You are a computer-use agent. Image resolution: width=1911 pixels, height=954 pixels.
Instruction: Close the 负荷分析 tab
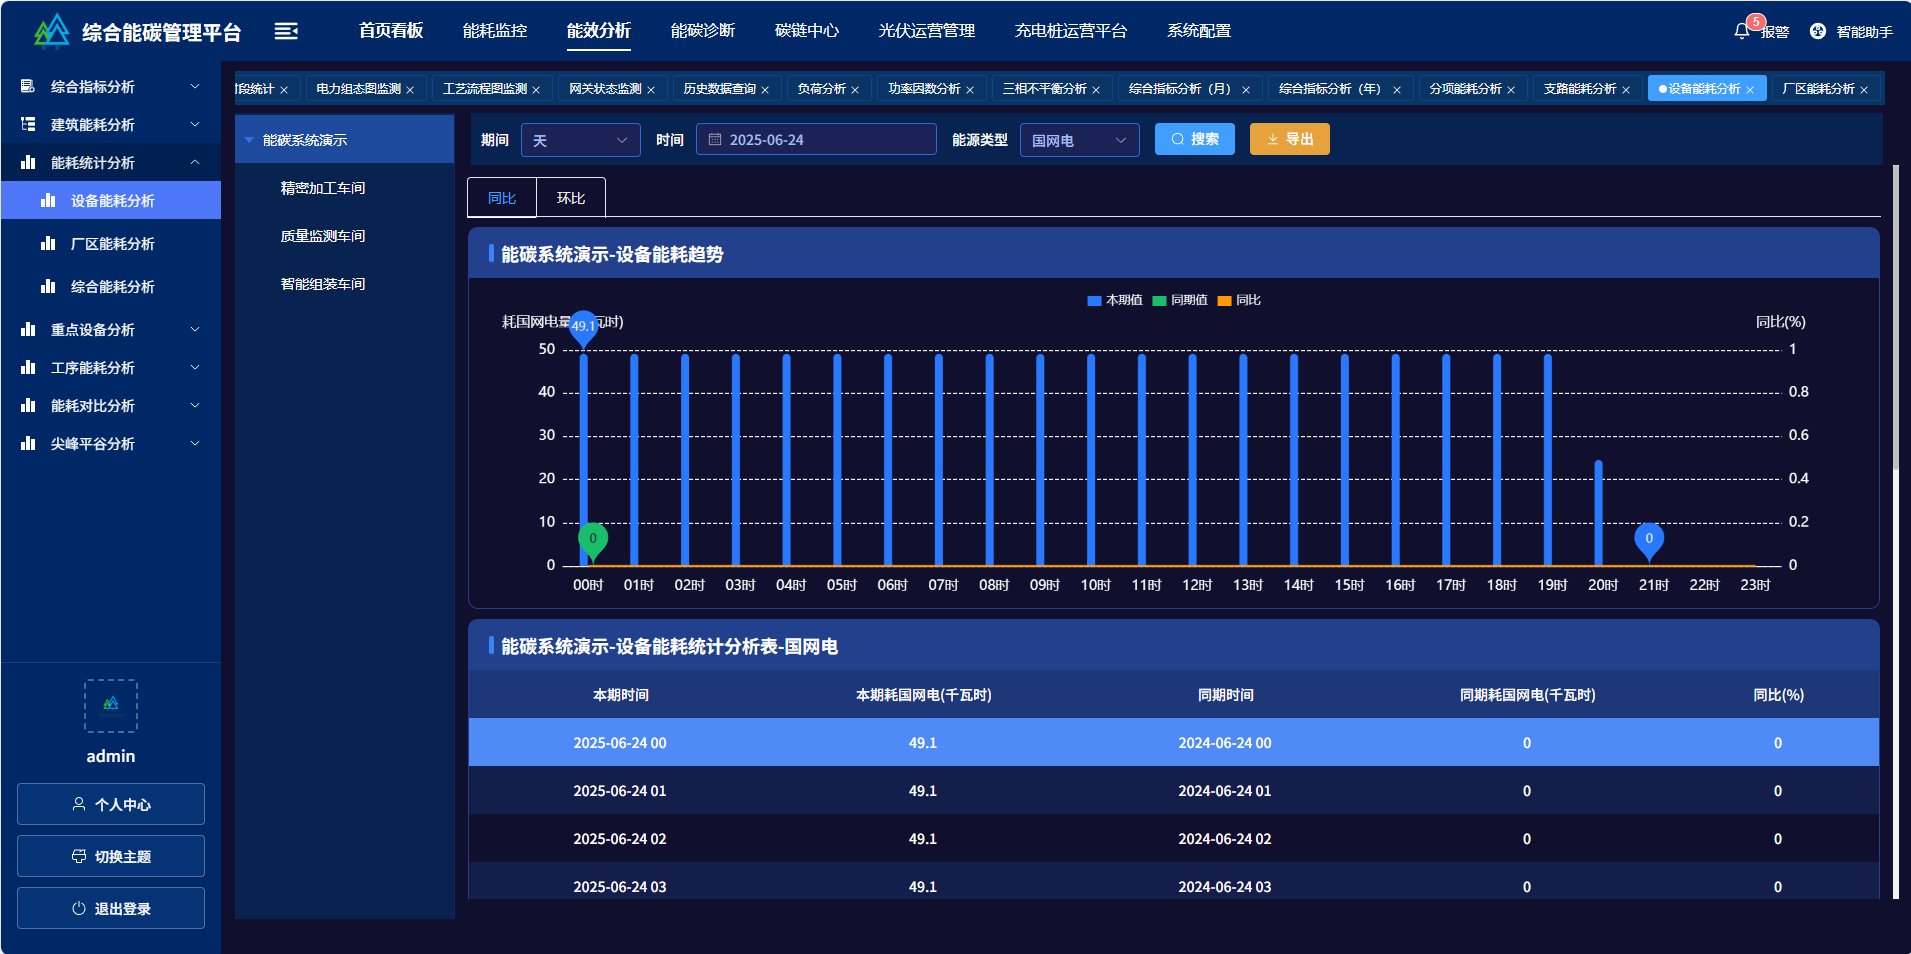(855, 90)
